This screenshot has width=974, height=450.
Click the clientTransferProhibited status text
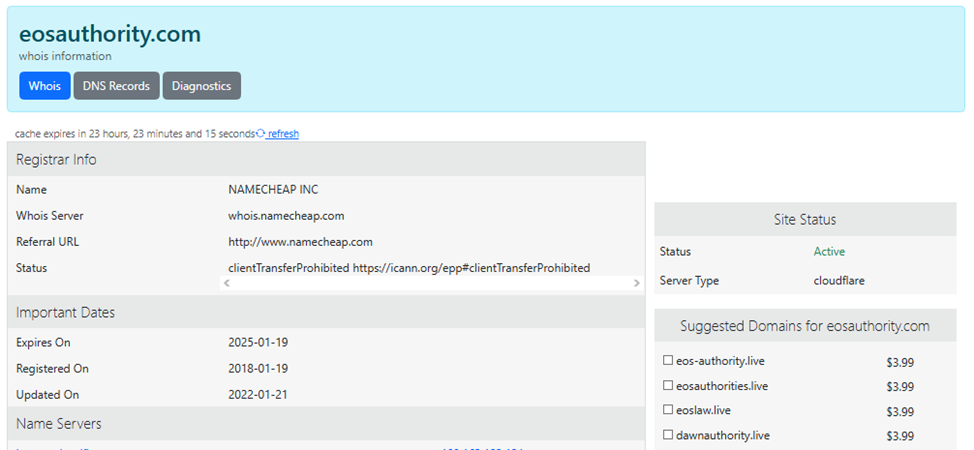[409, 268]
